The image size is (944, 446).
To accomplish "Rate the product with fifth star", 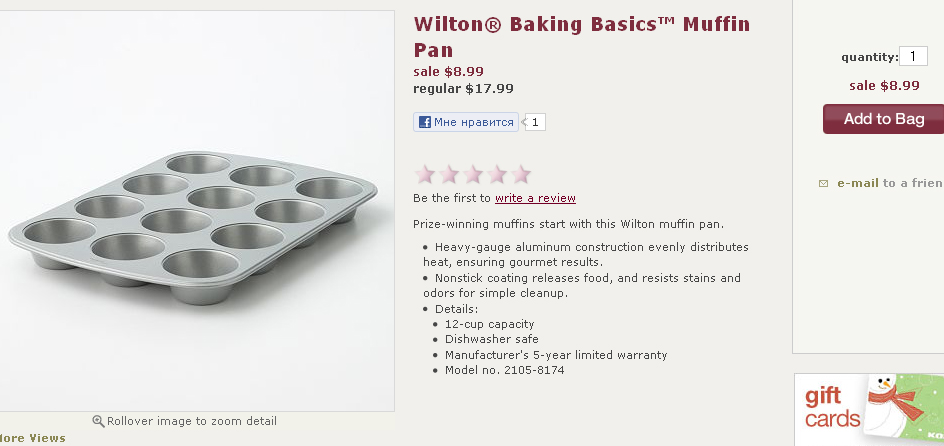I will pyautogui.click(x=521, y=175).
